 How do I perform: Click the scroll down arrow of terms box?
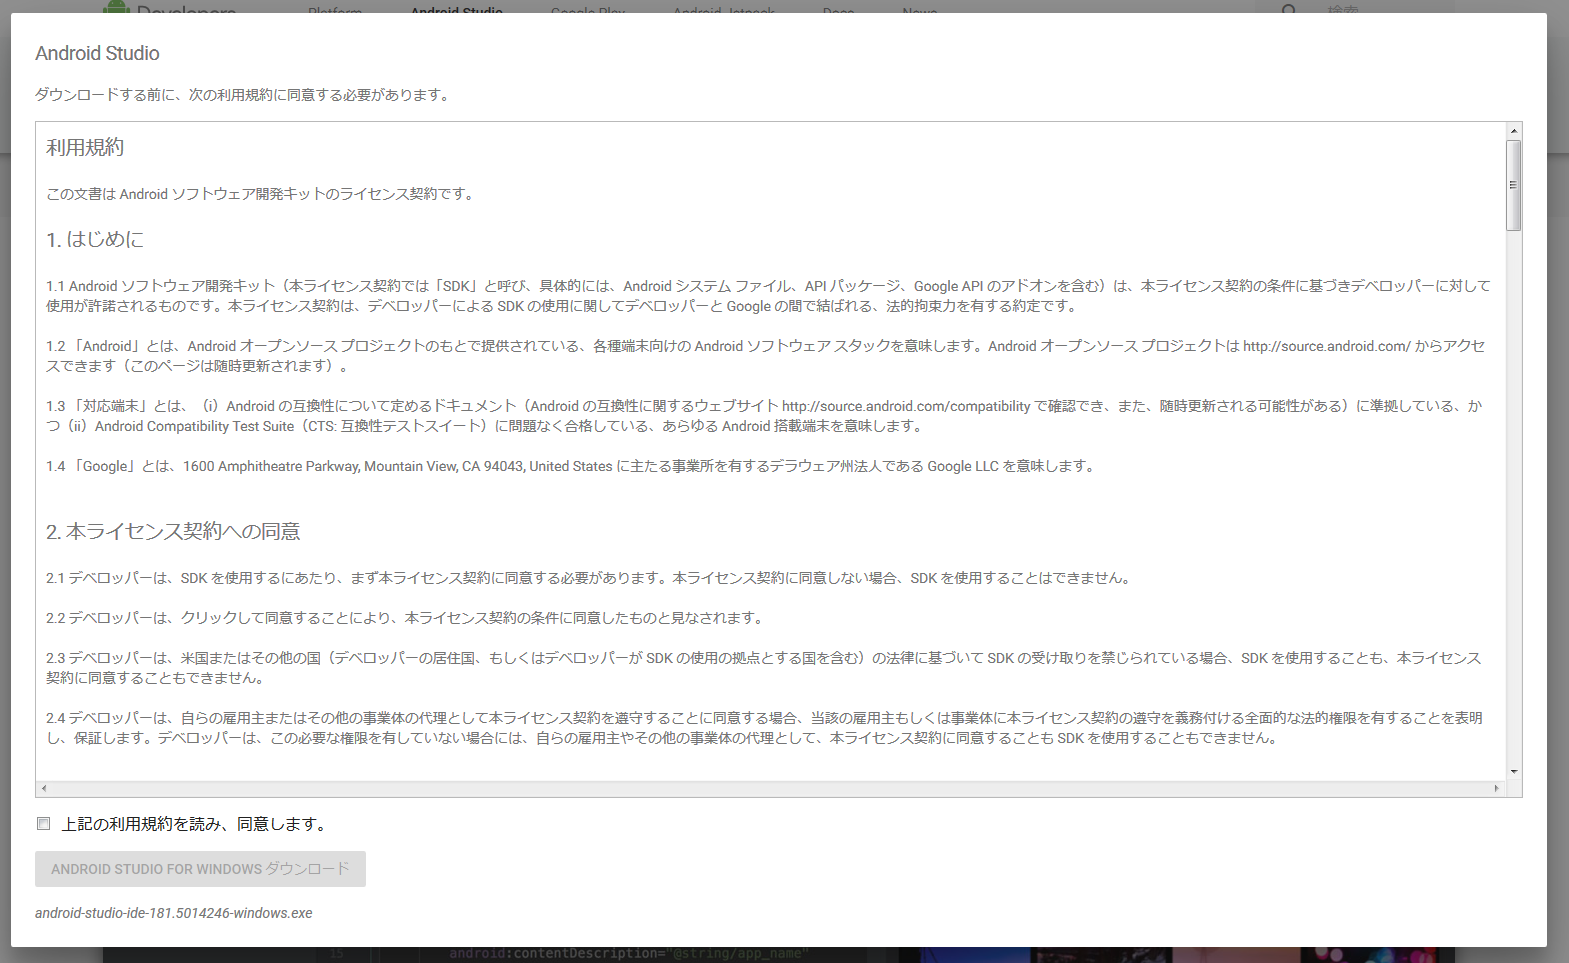[x=1514, y=772]
